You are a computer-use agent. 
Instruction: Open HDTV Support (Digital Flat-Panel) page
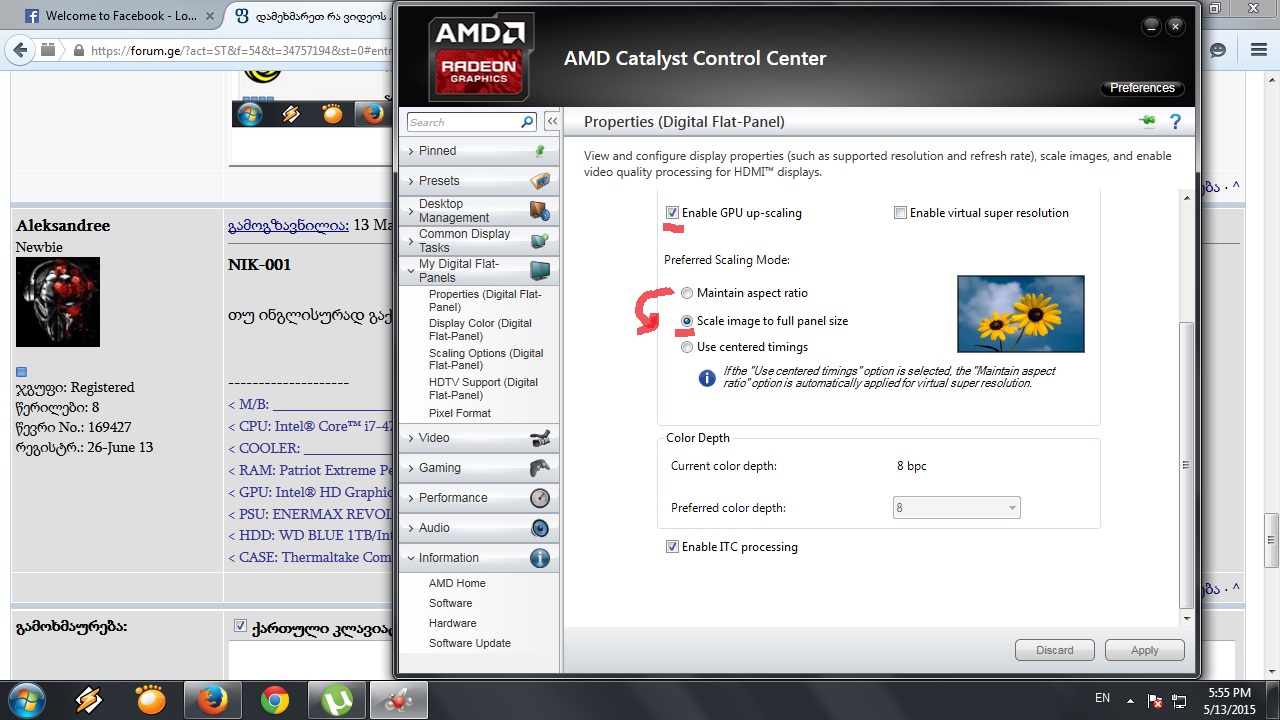(483, 388)
